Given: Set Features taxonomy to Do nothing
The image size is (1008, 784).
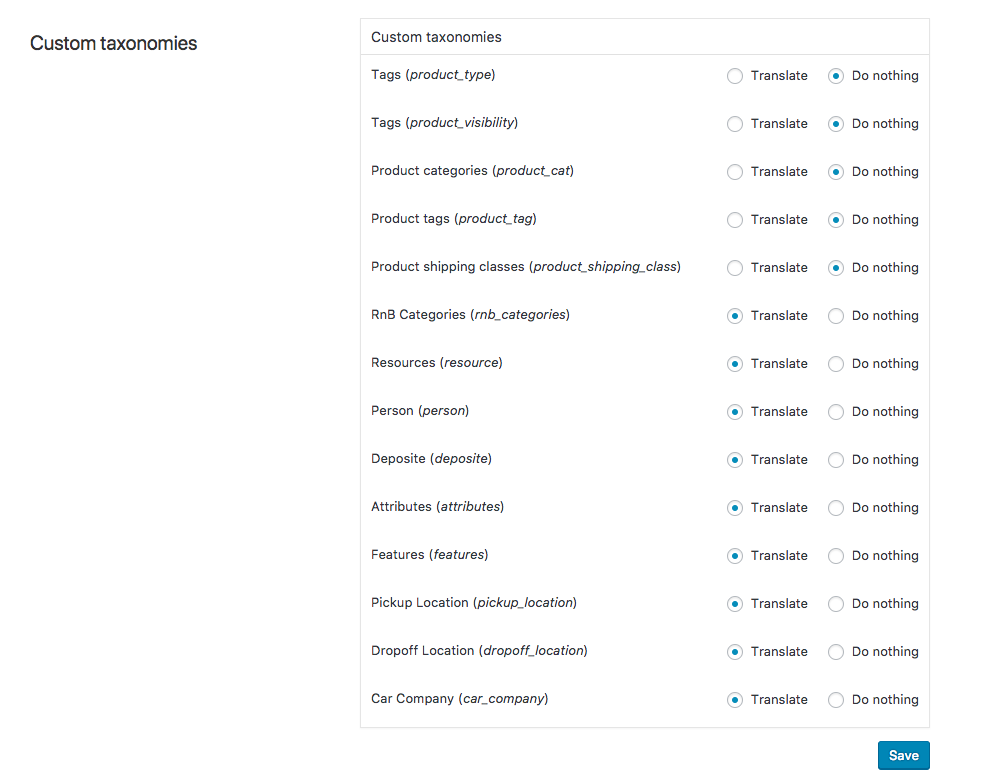Looking at the screenshot, I should [836, 556].
